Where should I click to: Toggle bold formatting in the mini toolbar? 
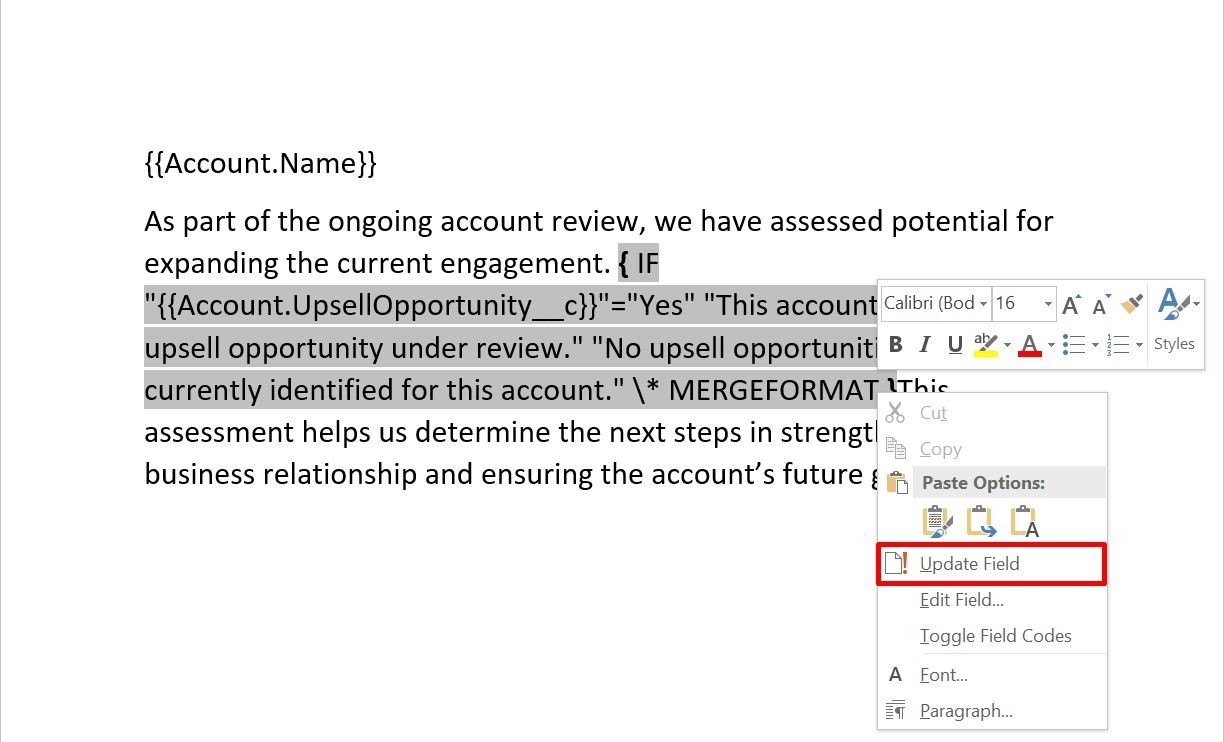tap(896, 345)
